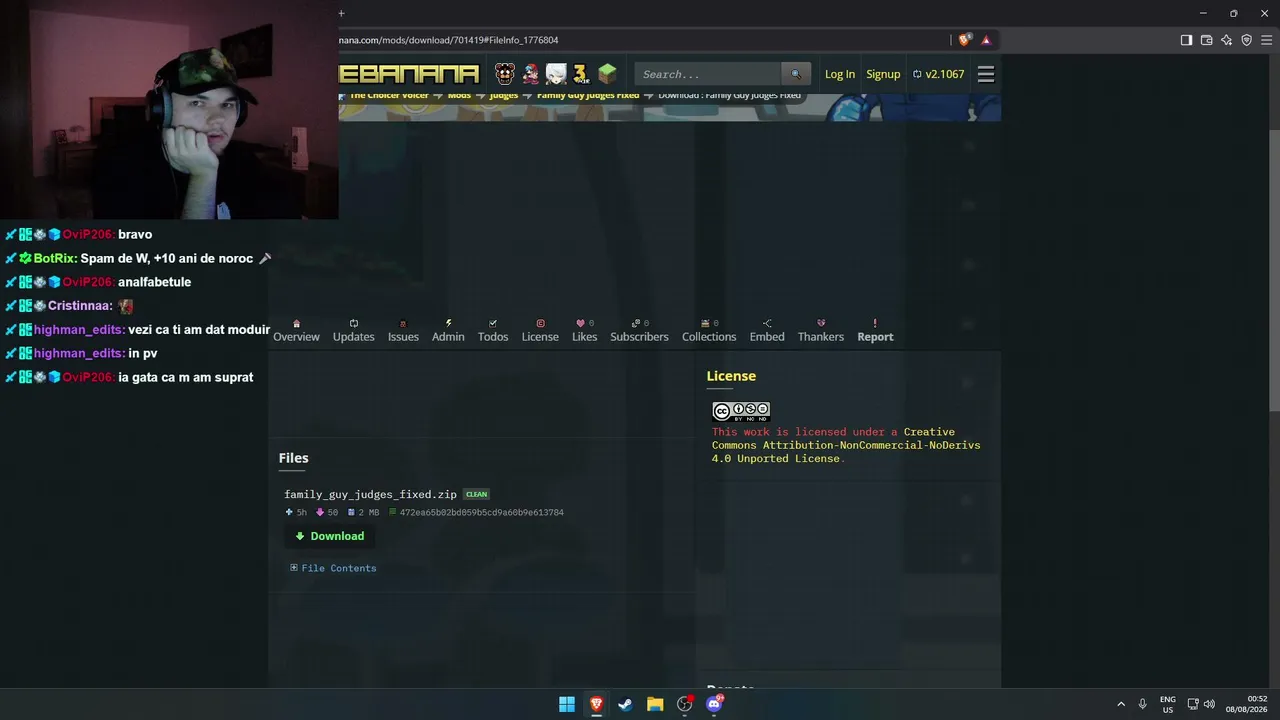The width and height of the screenshot is (1280, 720).
Task: Open the Brave browser main menu
Action: click(1266, 40)
